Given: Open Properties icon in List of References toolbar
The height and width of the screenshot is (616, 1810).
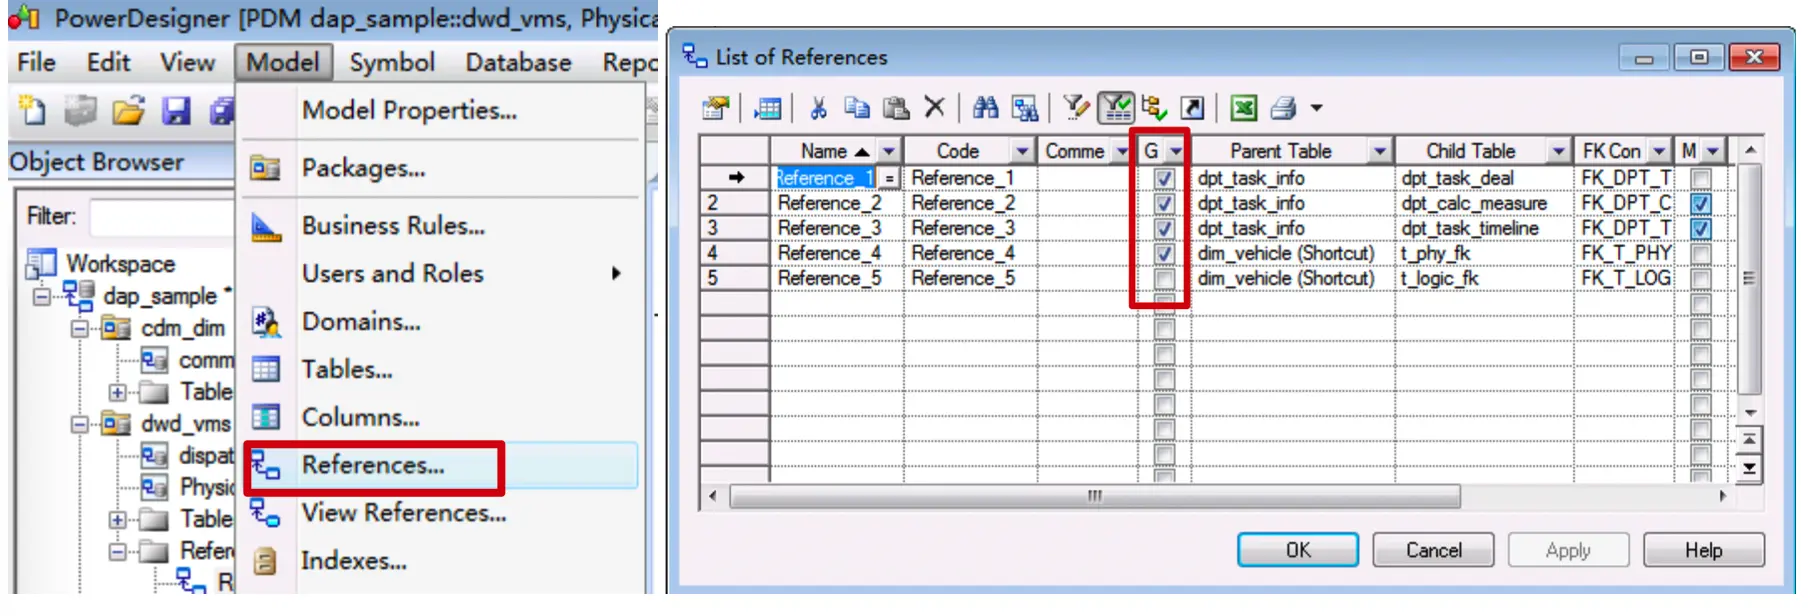Looking at the screenshot, I should pyautogui.click(x=716, y=108).
